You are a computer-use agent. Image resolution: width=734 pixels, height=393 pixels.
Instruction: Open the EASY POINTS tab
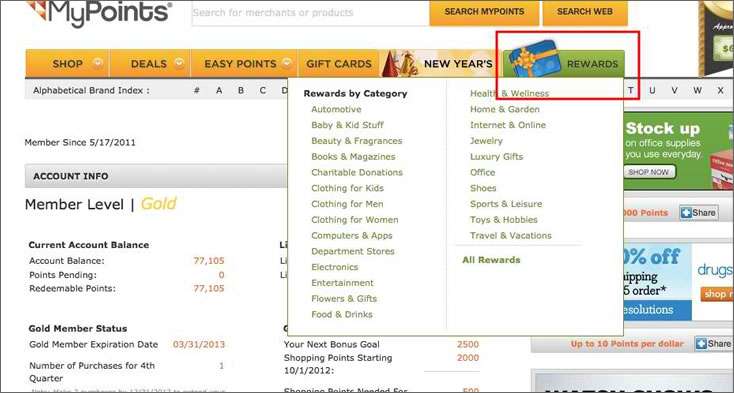click(244, 64)
